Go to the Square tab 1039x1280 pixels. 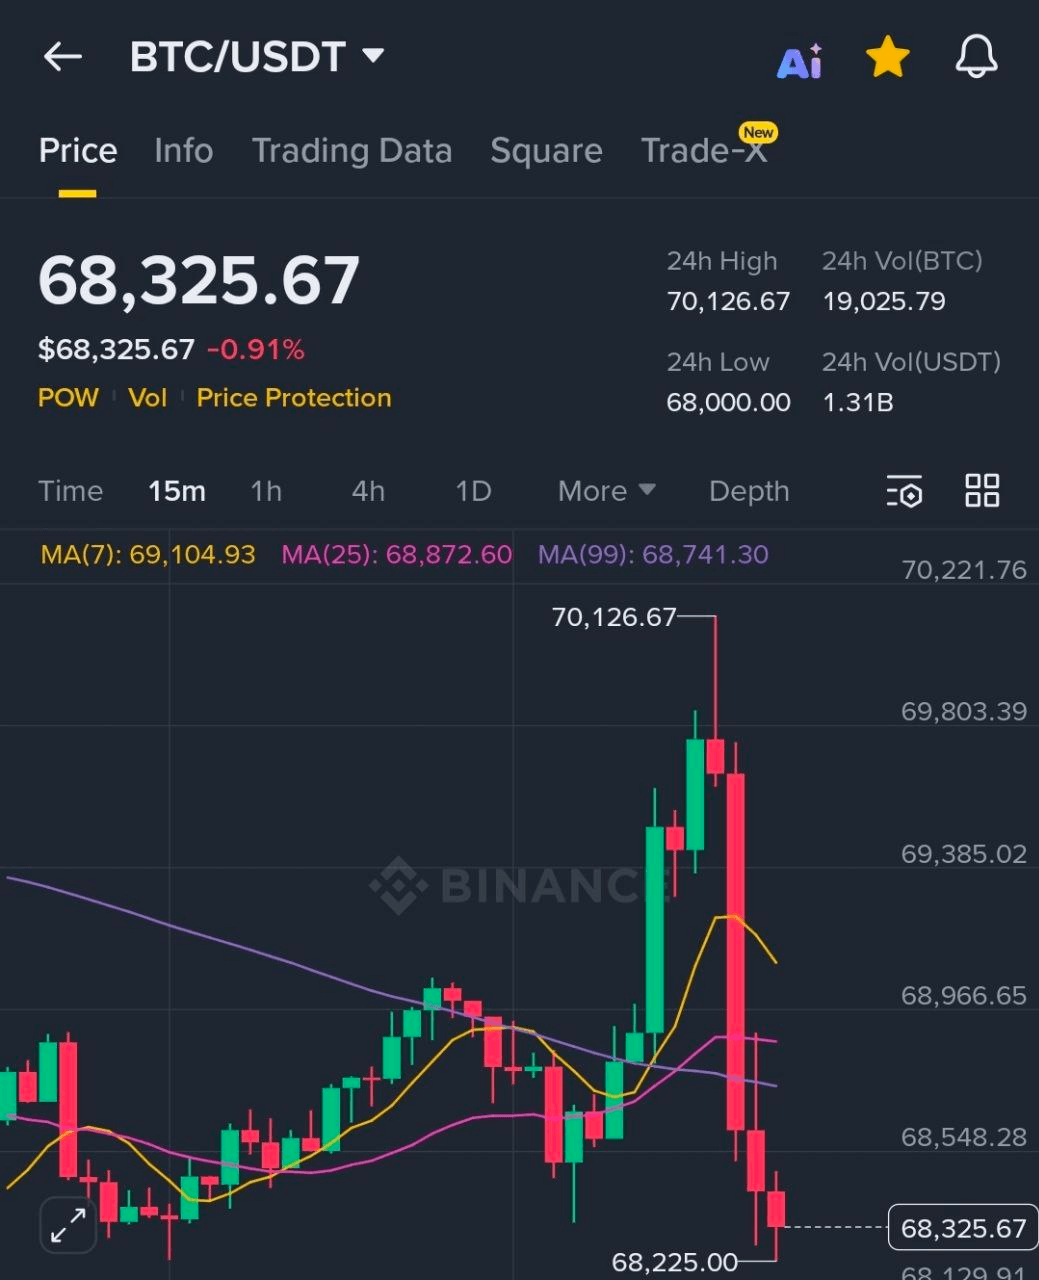546,151
